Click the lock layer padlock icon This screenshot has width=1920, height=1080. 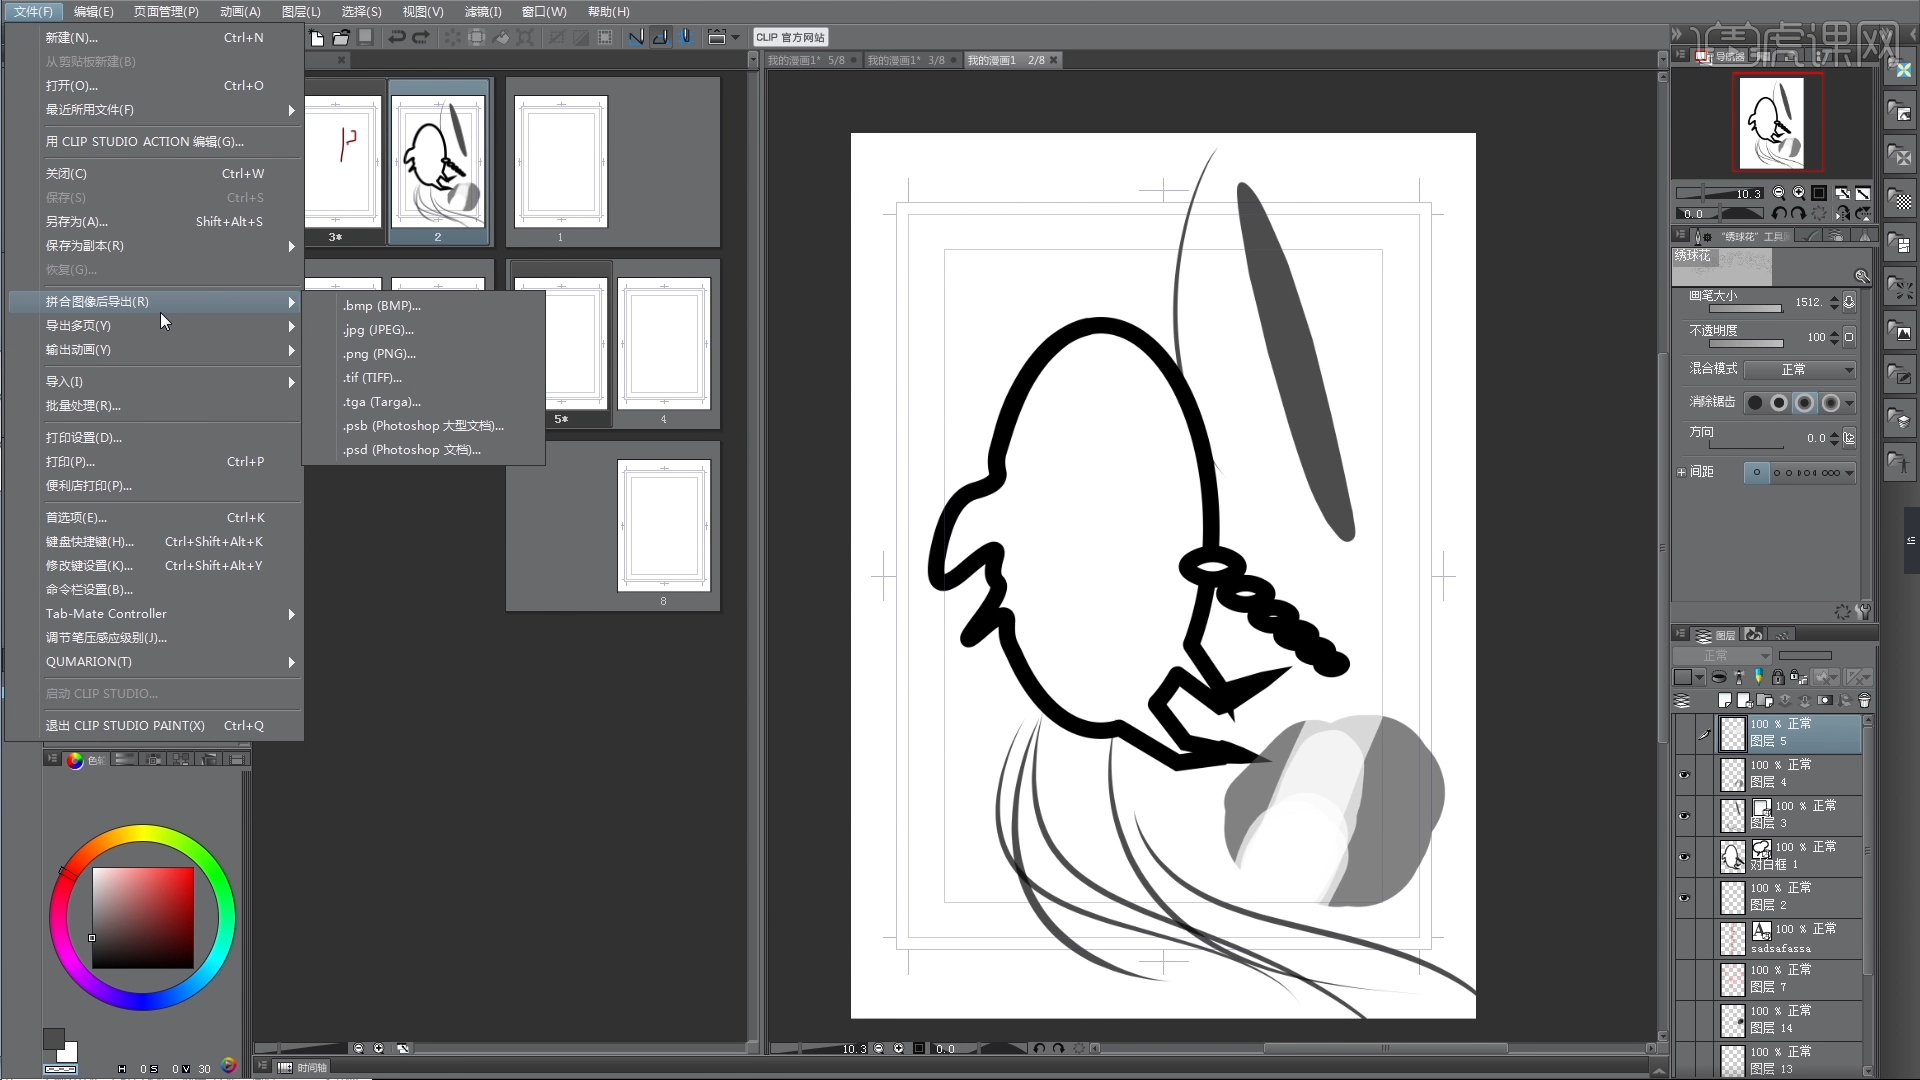tap(1778, 677)
